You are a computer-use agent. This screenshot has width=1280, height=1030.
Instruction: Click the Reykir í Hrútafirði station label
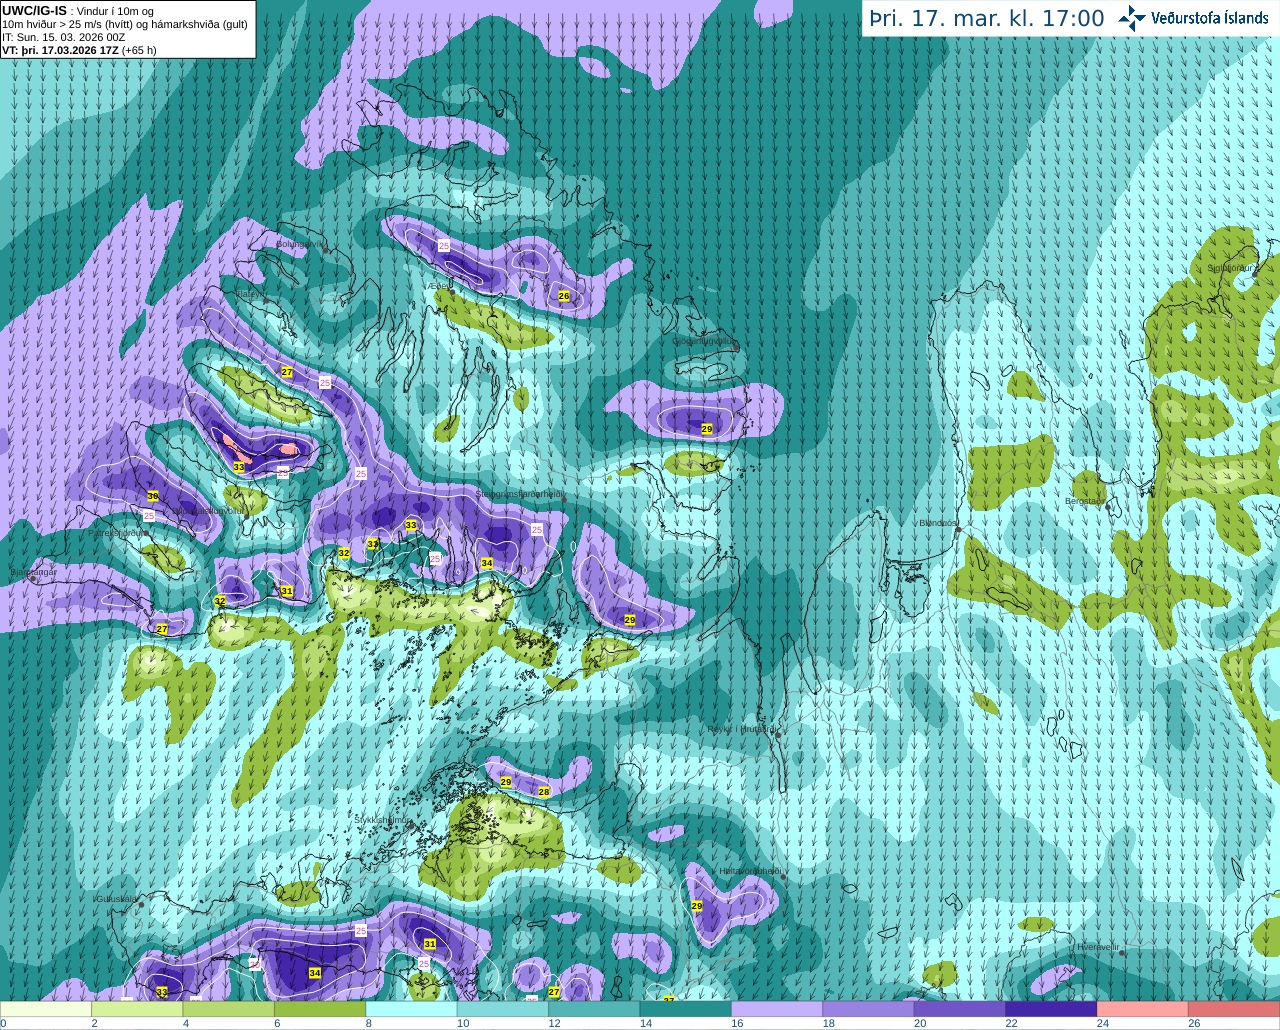click(x=742, y=730)
